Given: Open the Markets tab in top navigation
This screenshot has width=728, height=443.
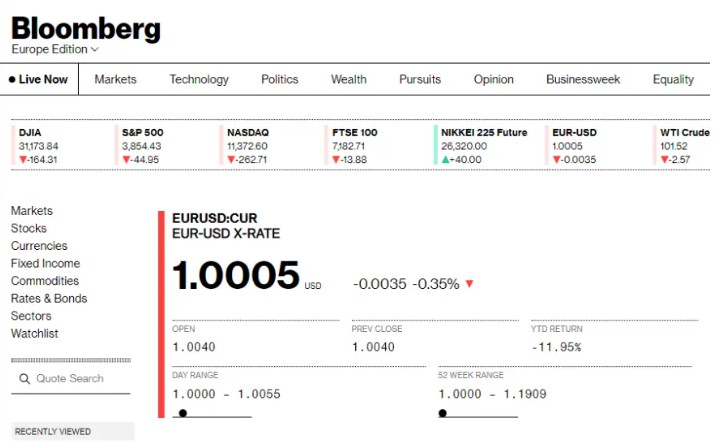Looking at the screenshot, I should pyautogui.click(x=116, y=79).
